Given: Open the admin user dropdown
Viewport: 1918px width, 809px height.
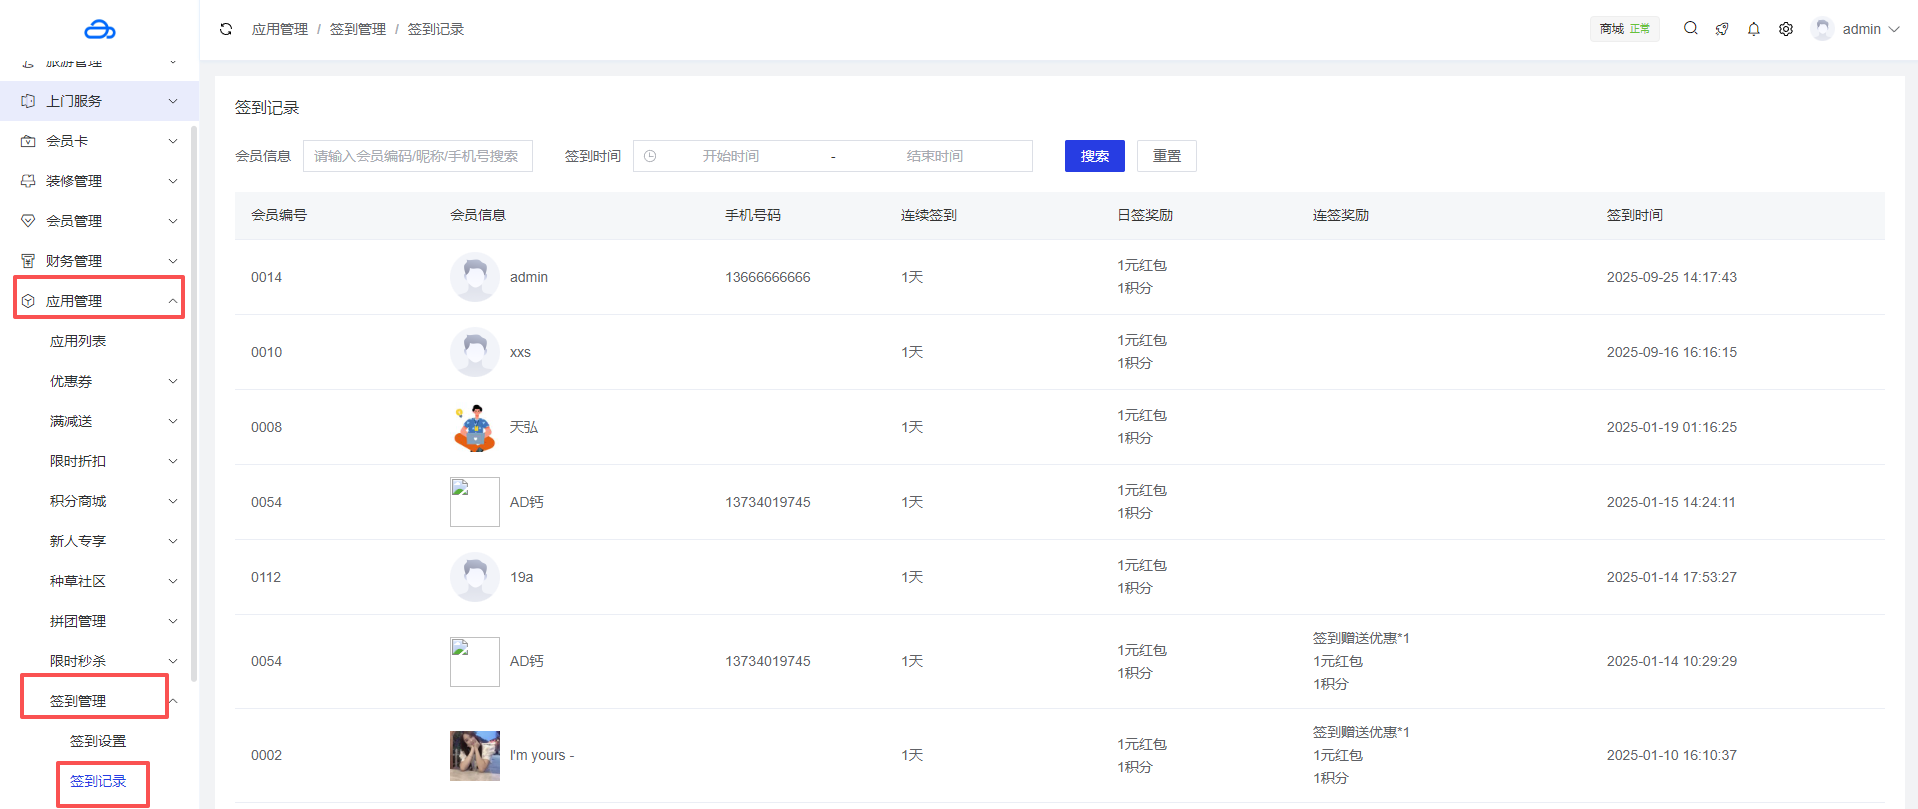Looking at the screenshot, I should (x=1859, y=29).
